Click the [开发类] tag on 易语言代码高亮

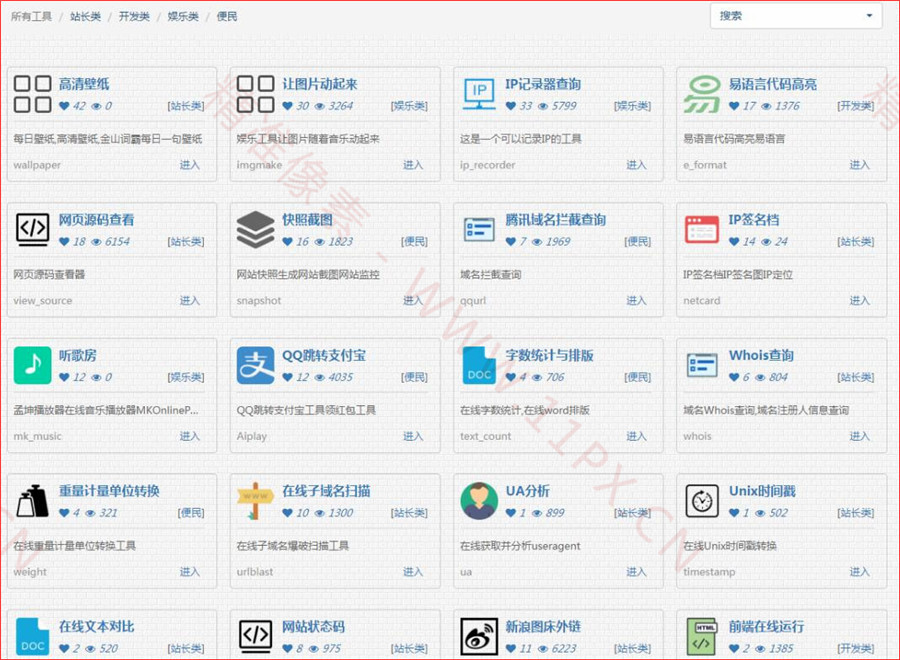(x=855, y=106)
